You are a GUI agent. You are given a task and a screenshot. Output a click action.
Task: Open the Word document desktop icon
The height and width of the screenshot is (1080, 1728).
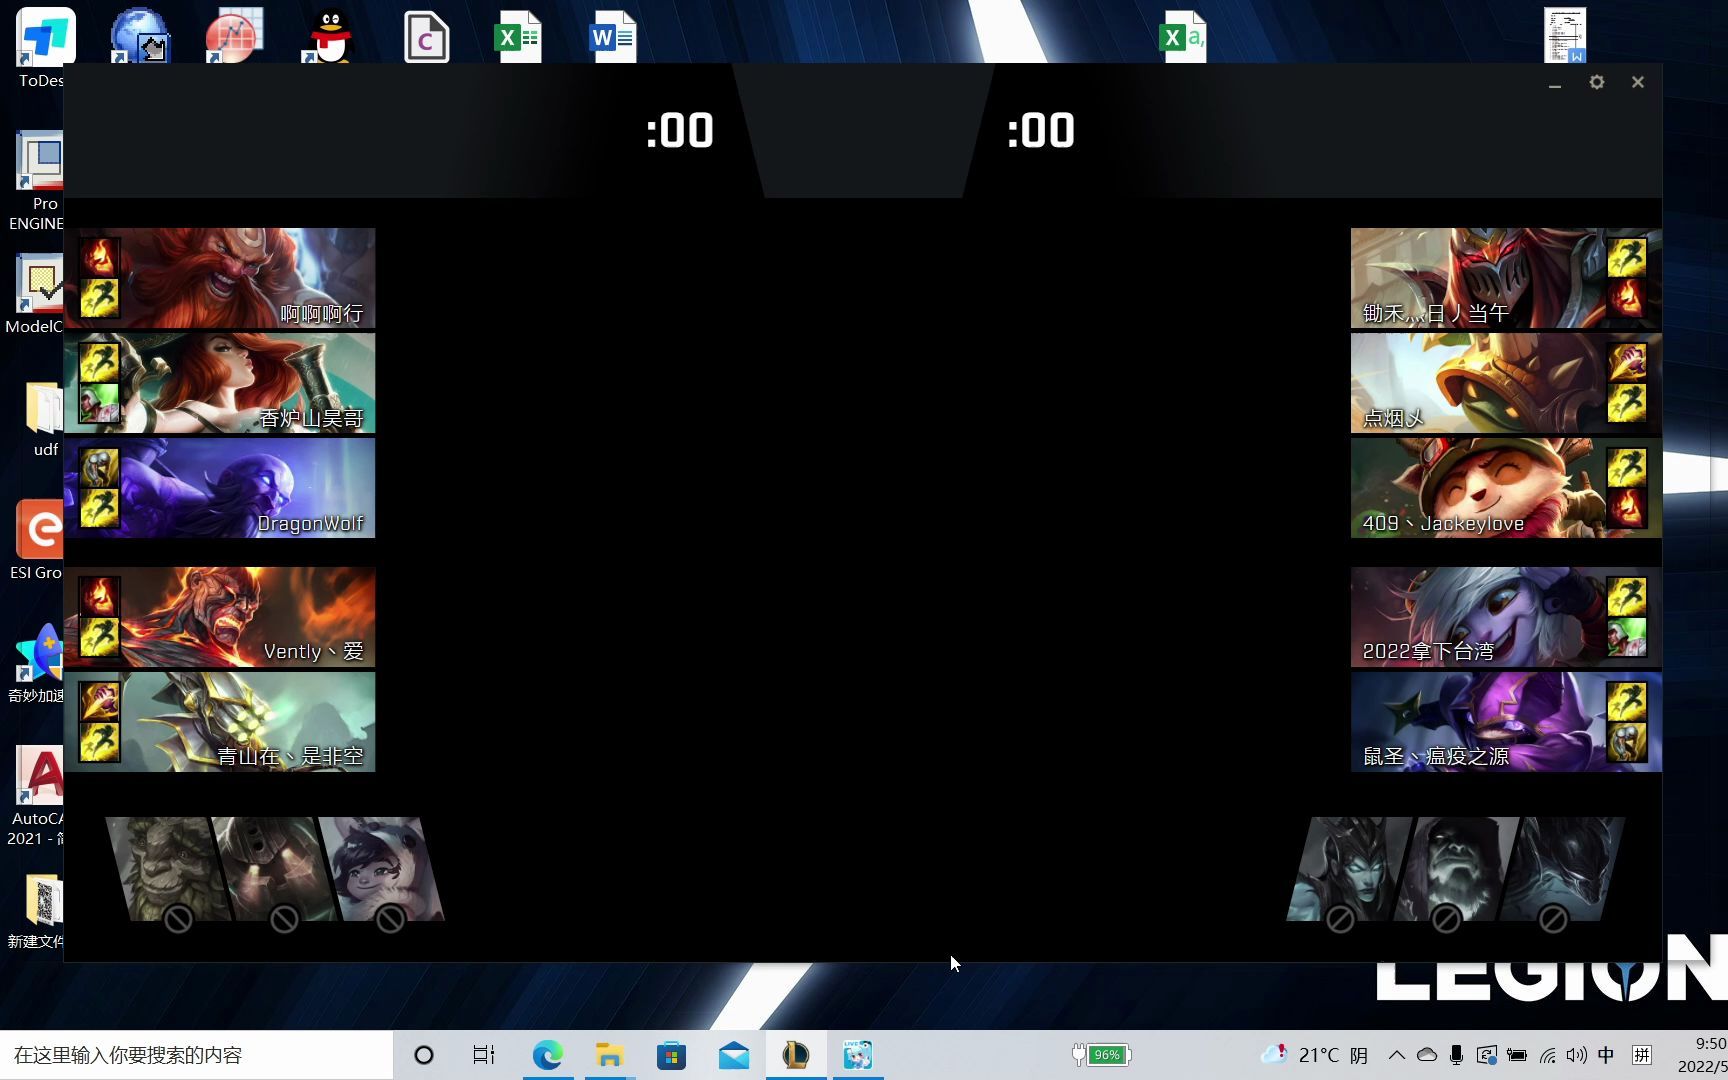[x=612, y=36]
